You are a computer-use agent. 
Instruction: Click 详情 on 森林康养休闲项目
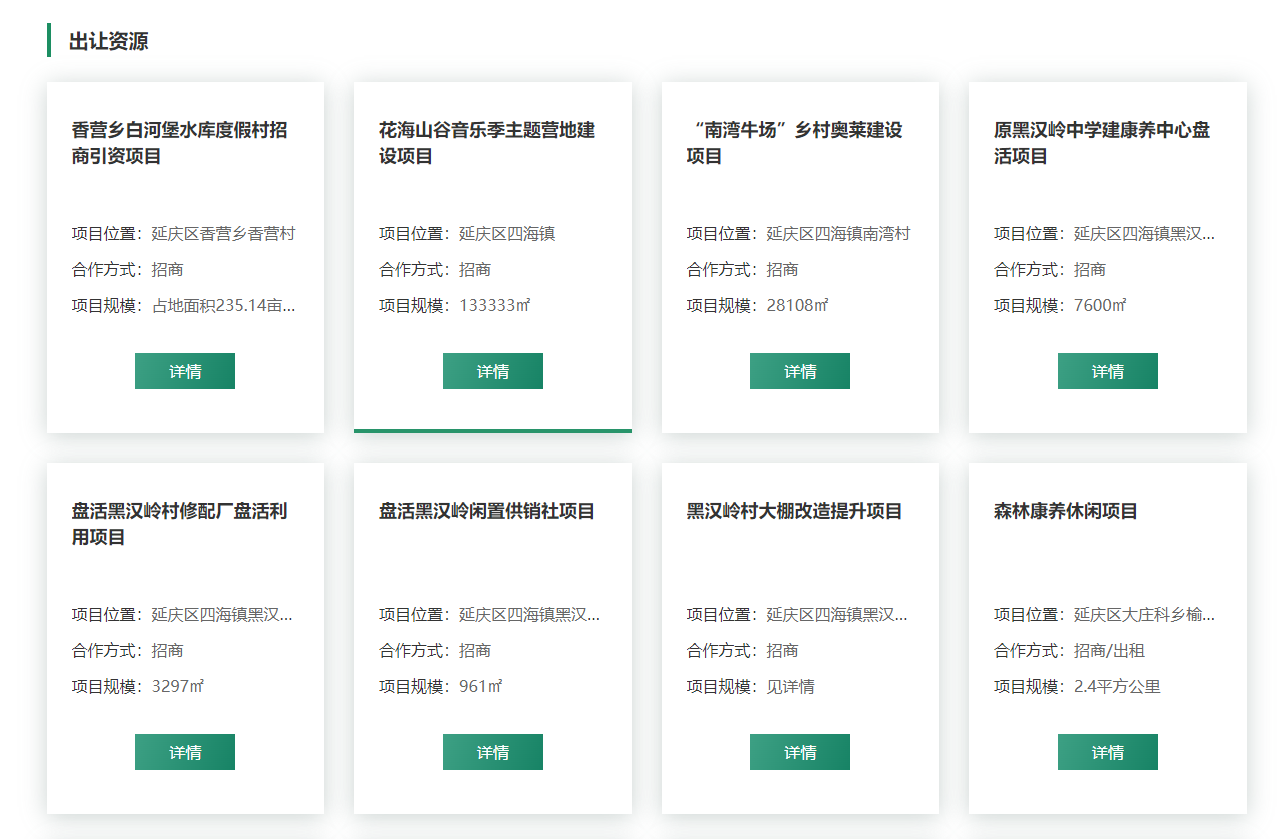(x=1107, y=752)
